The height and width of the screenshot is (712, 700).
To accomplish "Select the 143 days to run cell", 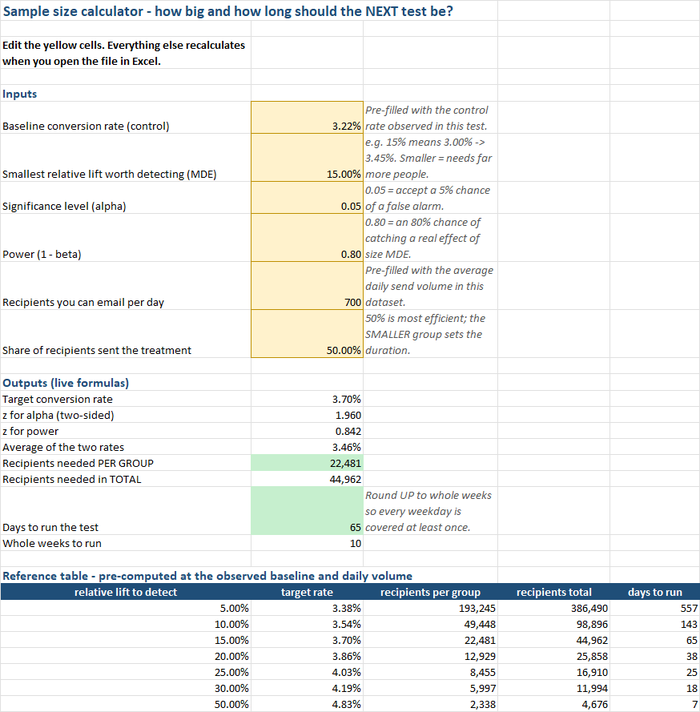I will click(x=655, y=624).
